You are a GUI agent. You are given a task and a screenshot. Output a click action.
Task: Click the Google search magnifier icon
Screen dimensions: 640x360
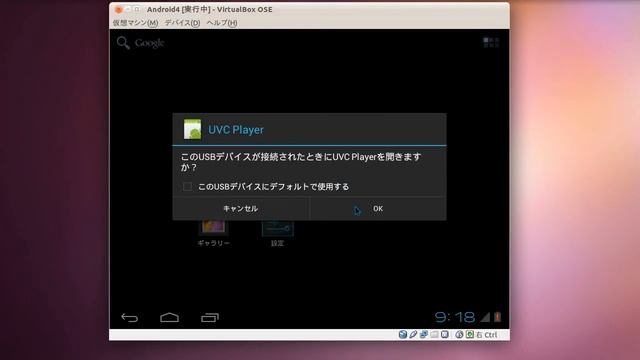123,42
